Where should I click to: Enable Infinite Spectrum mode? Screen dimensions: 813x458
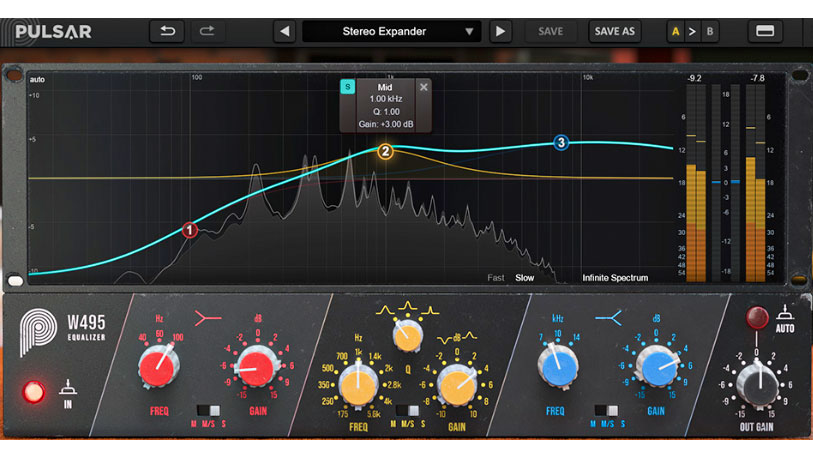point(615,278)
